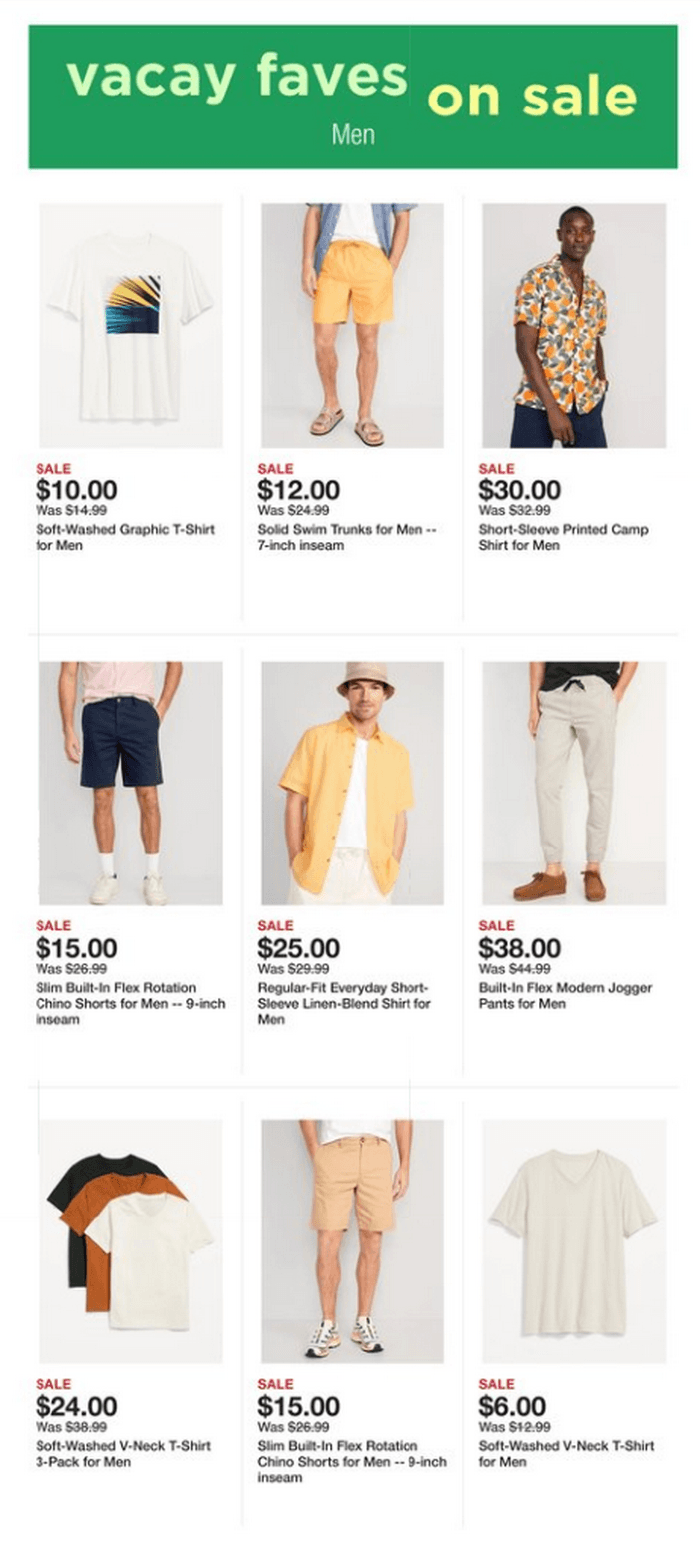Select the navy chino shorts photo
The image size is (700, 1553).
coord(131,783)
